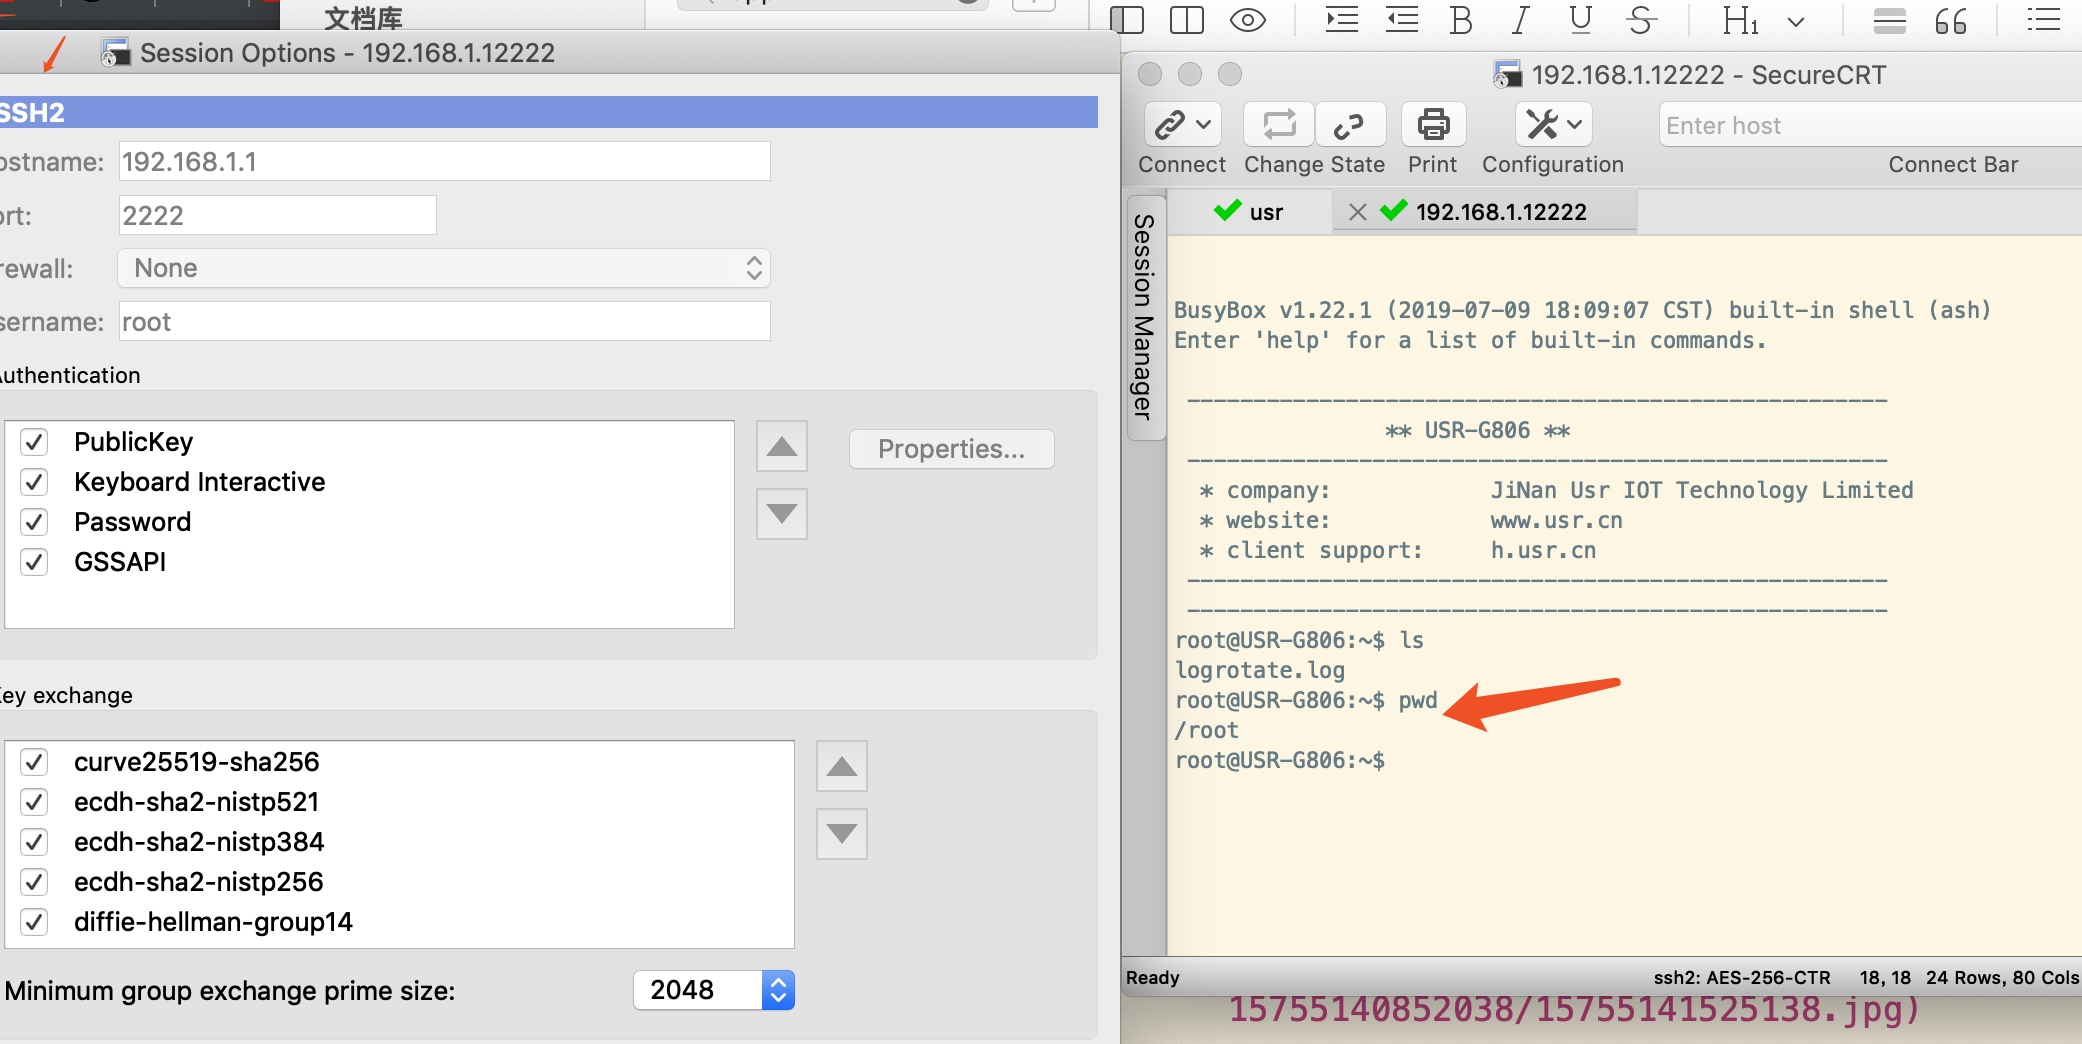Uncheck curve25519-sha256 key exchange checkbox

(x=34, y=762)
